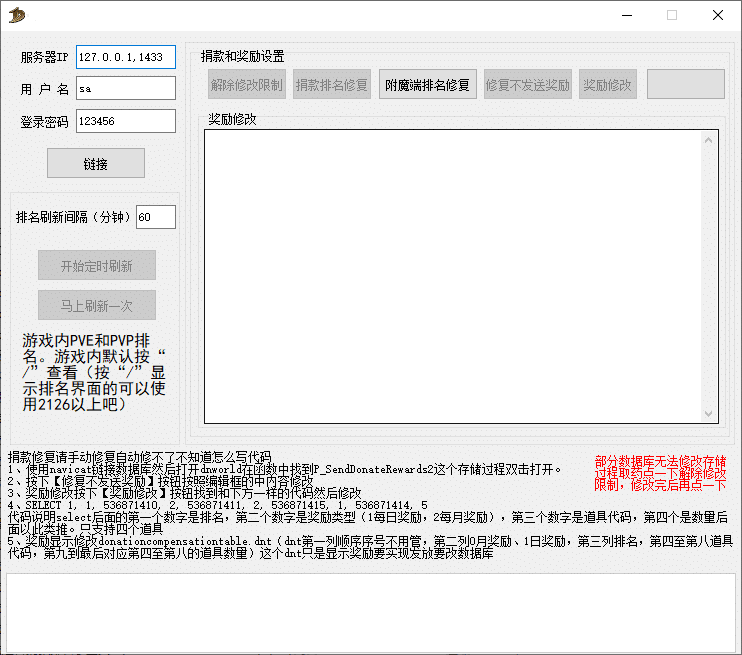Click the 附魔端排名修复 button
Viewport: 742px width, 655px height.
click(427, 85)
